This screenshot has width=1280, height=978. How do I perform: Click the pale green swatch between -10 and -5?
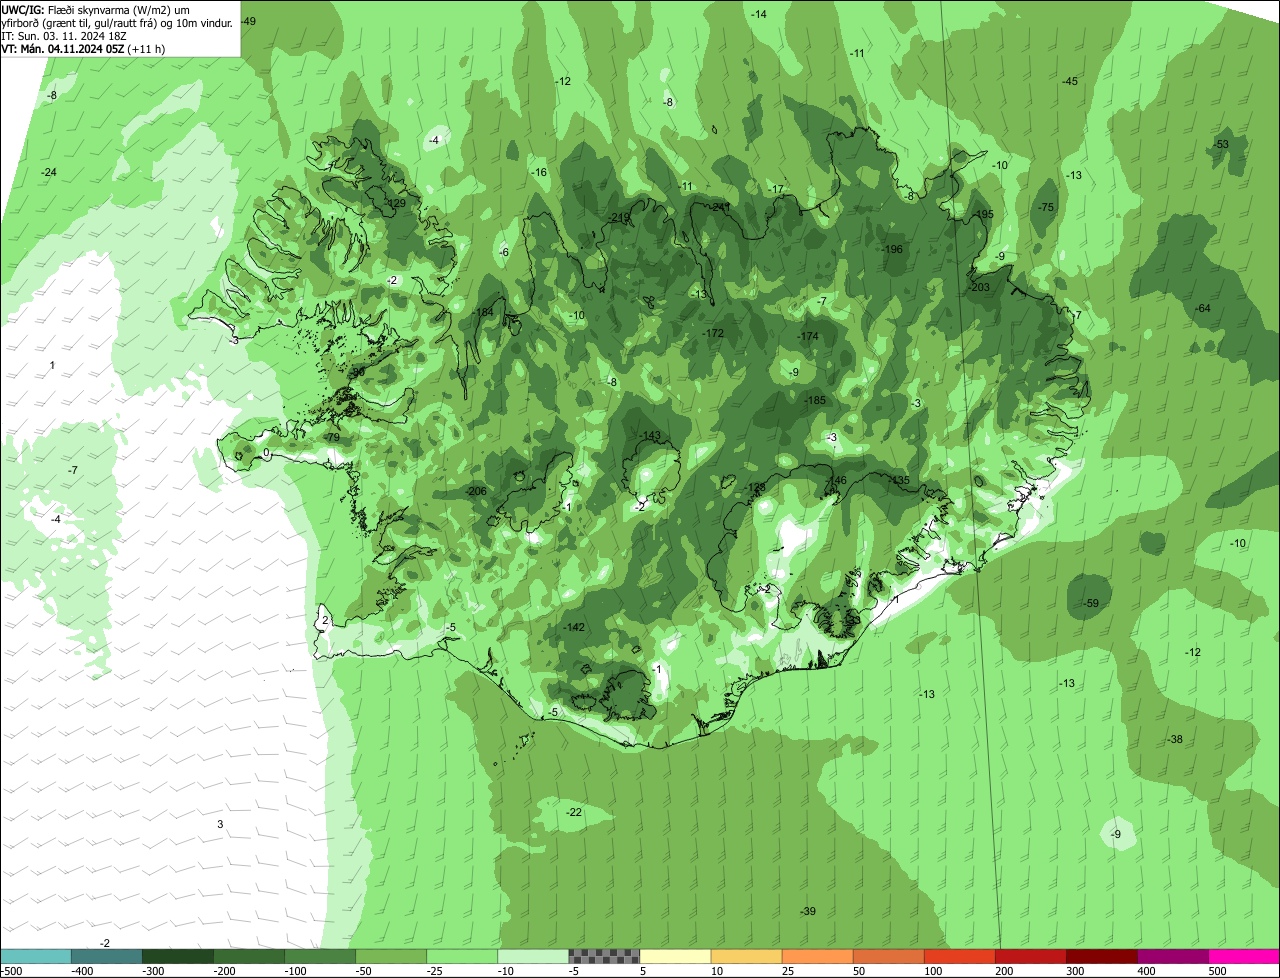[533, 956]
